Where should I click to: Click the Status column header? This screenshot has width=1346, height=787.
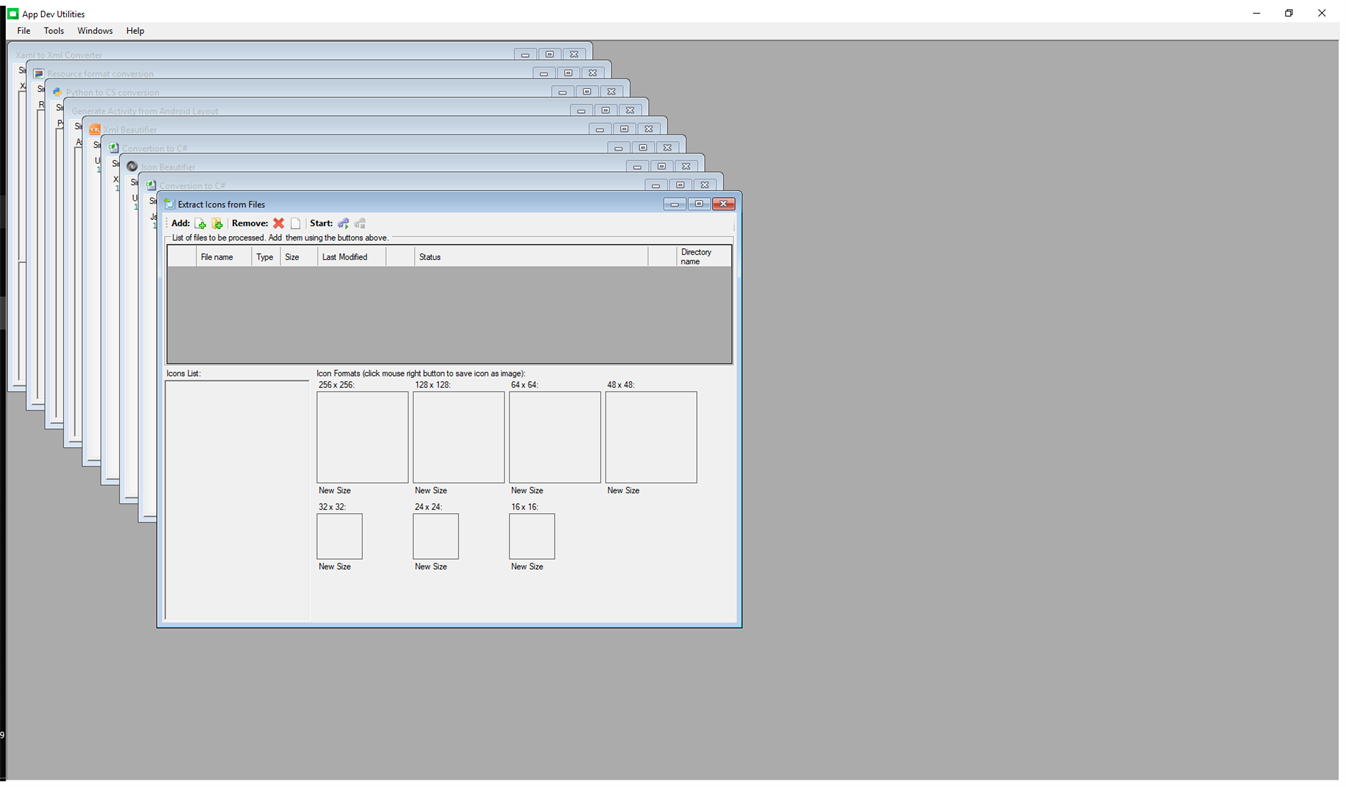tap(531, 257)
